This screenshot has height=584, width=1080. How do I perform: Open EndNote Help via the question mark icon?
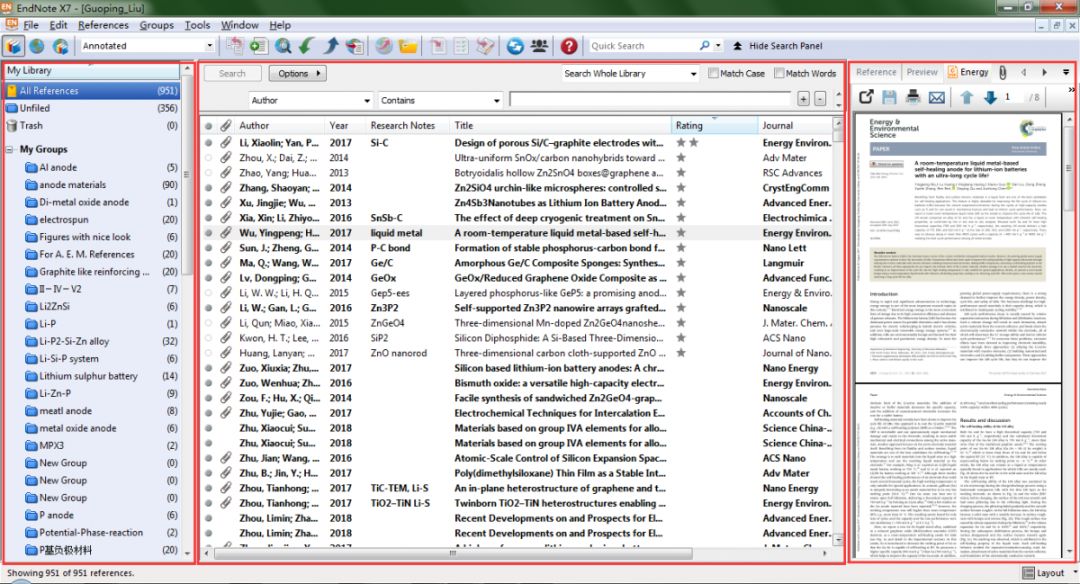568,46
